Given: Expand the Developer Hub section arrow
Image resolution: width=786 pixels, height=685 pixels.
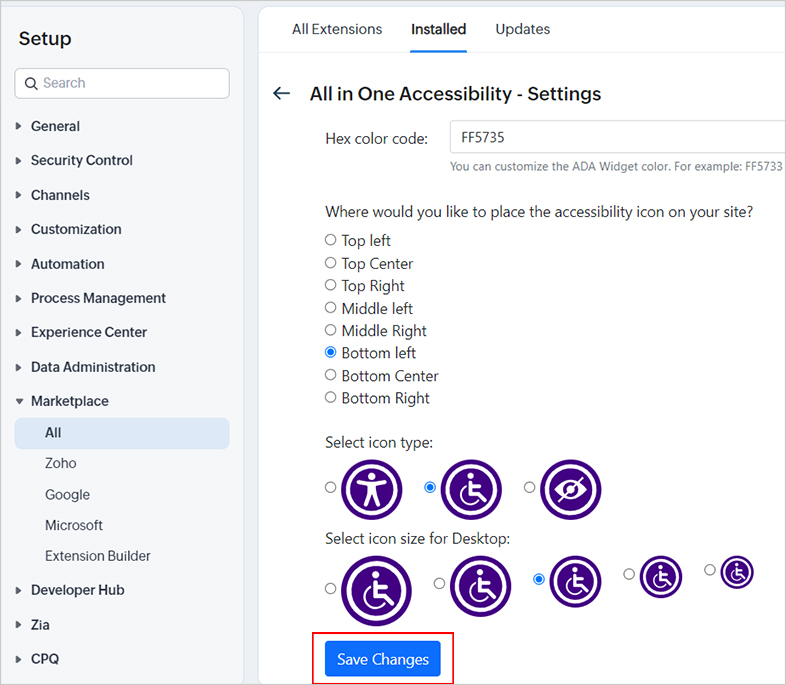Looking at the screenshot, I should point(19,590).
